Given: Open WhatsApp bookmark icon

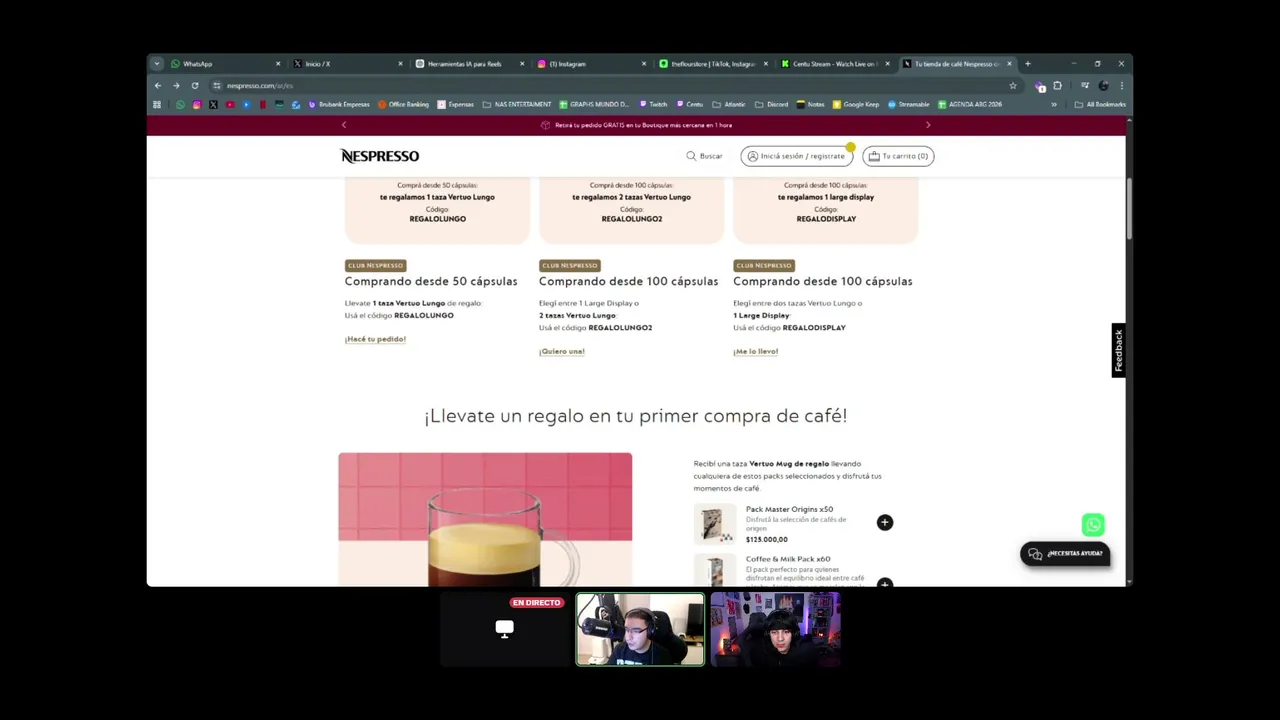Looking at the screenshot, I should click(180, 104).
